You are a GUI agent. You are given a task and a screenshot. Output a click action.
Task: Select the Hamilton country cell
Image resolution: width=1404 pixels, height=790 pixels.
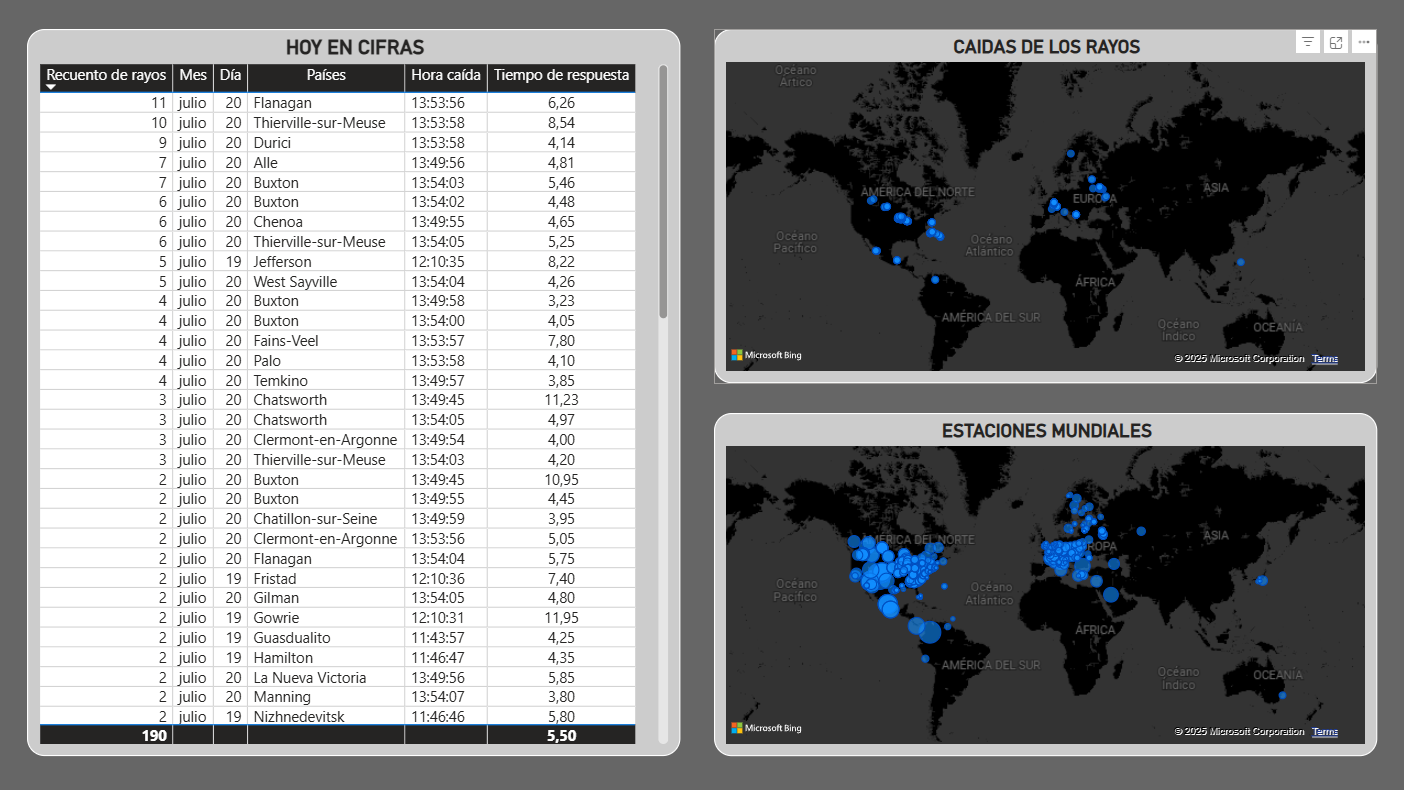[326, 658]
